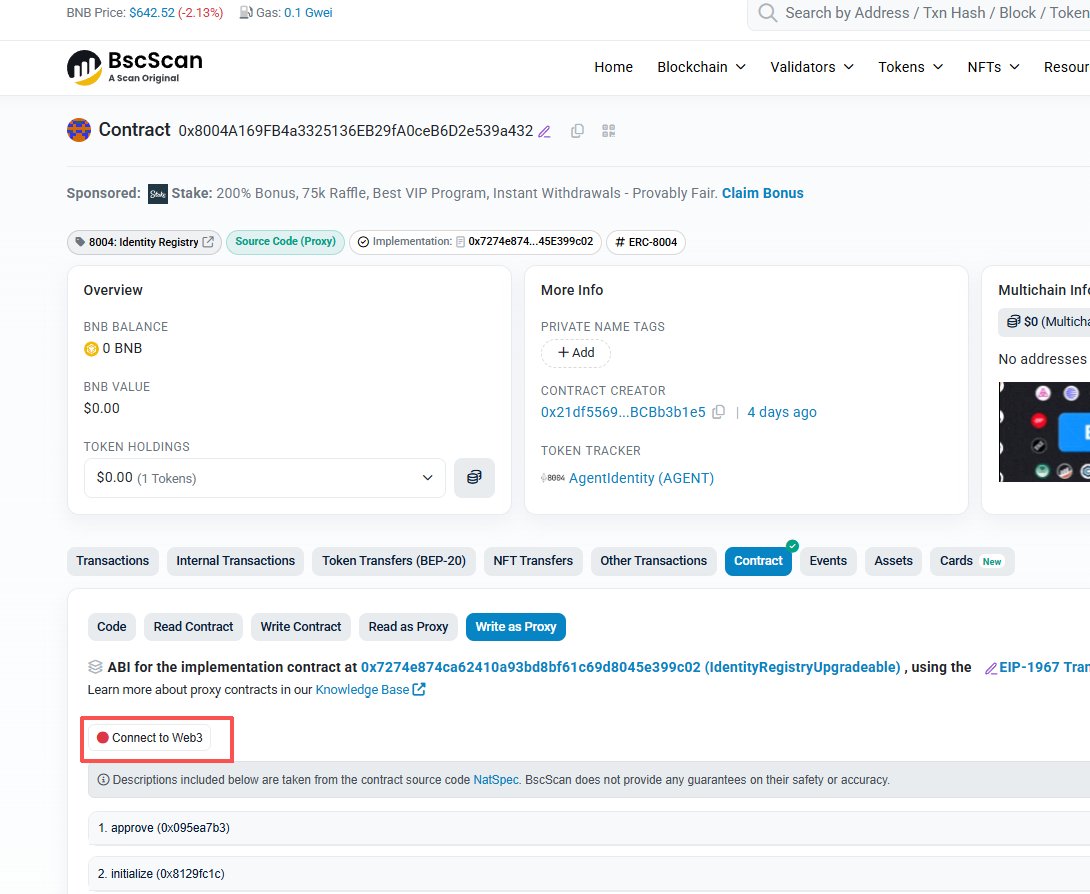Open the Cards tab
The width and height of the screenshot is (1090, 894).
pos(972,562)
